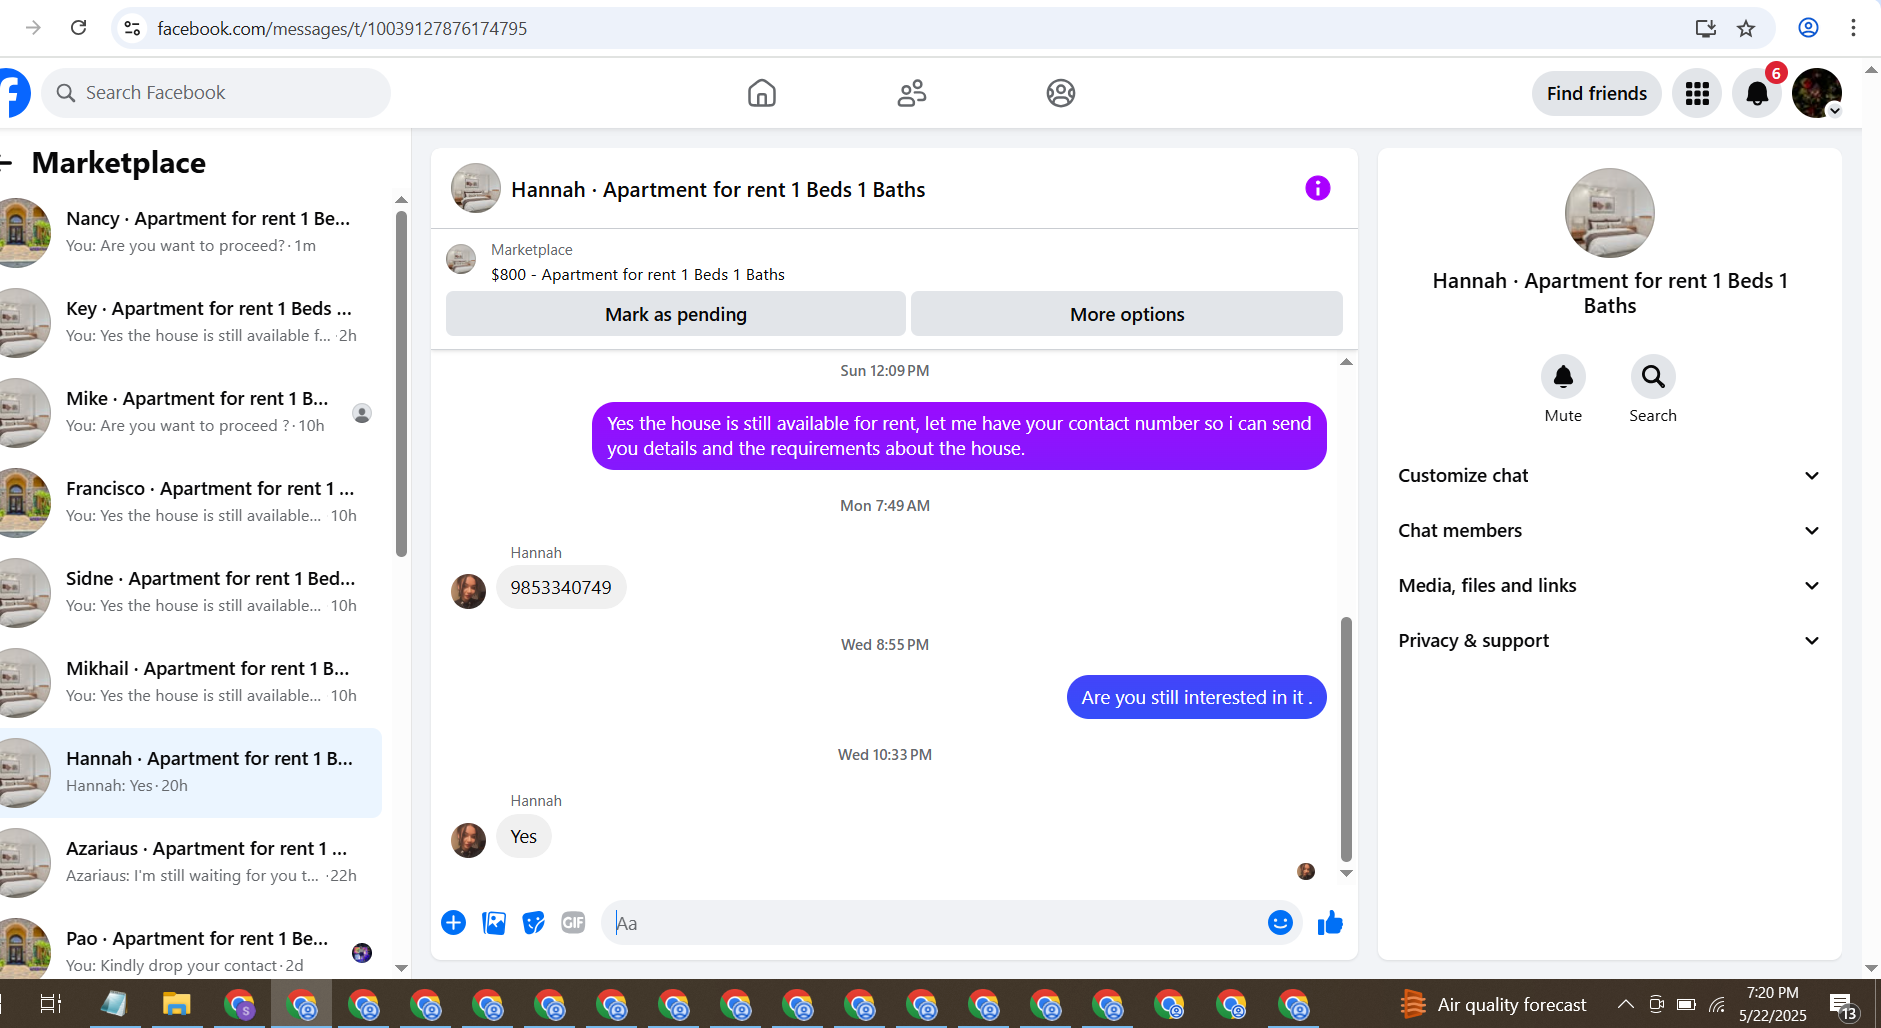
Task: Click the browser address bar URL
Action: [x=342, y=28]
